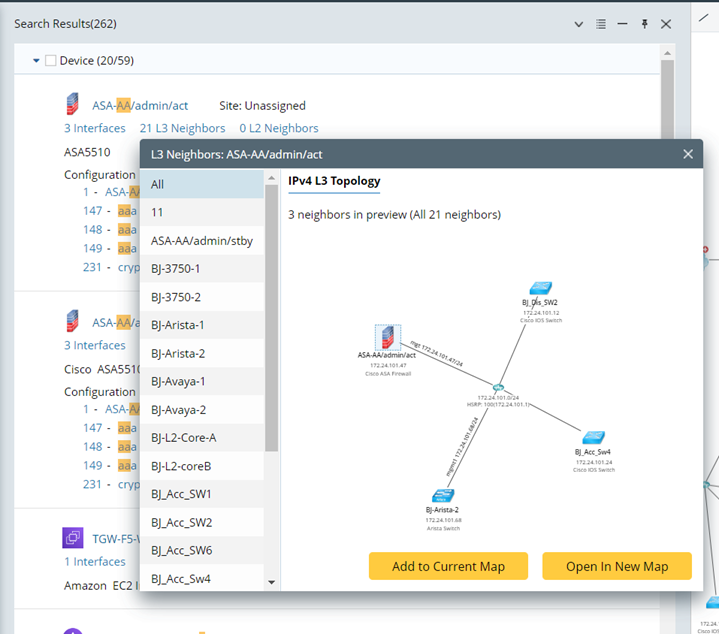Click the TGW-F5 device icon

pos(73,537)
